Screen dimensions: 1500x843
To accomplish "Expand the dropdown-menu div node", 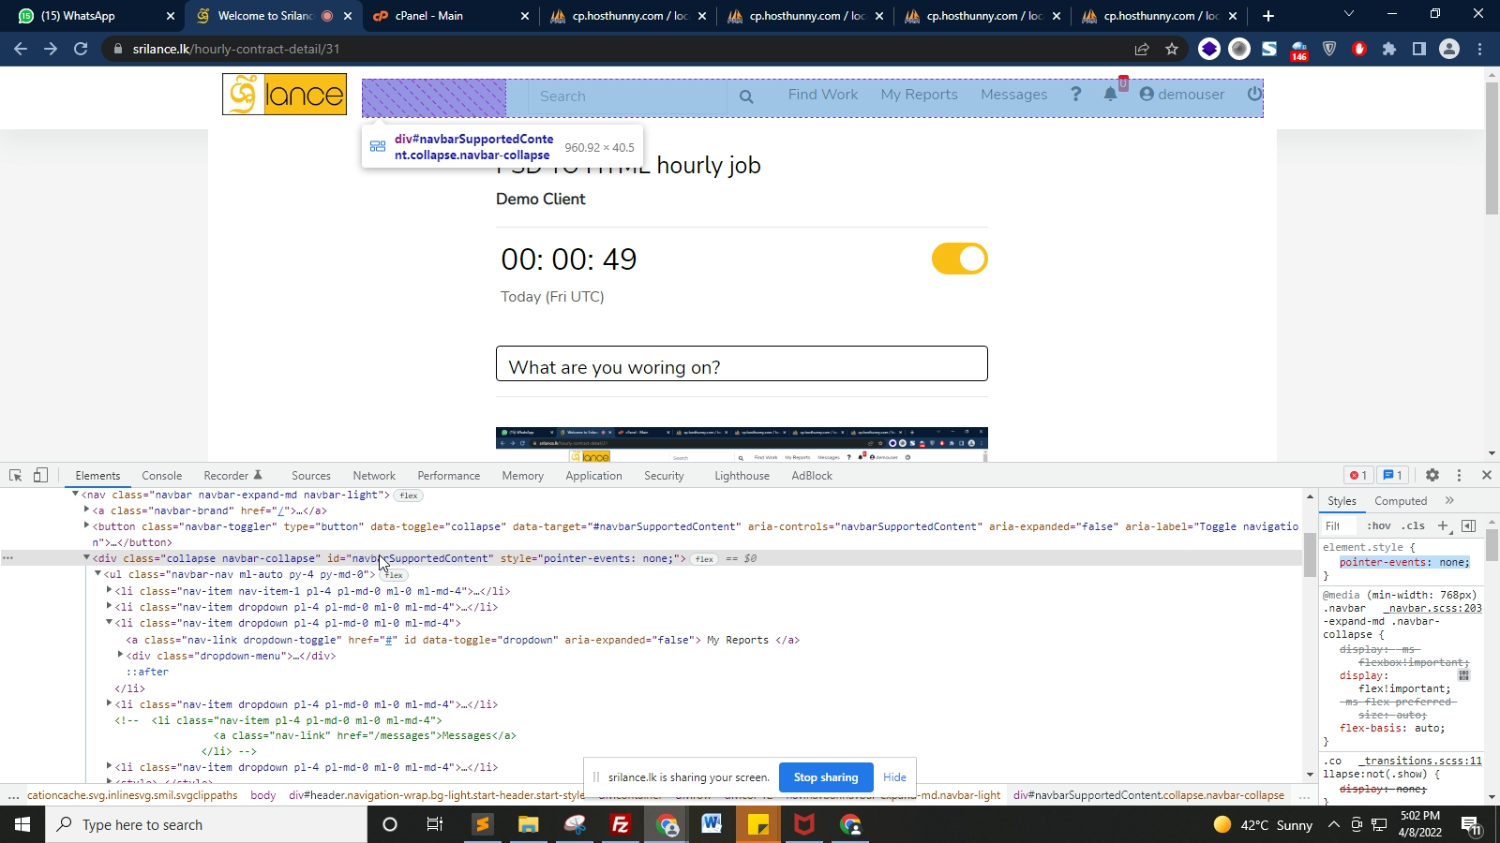I will (120, 656).
